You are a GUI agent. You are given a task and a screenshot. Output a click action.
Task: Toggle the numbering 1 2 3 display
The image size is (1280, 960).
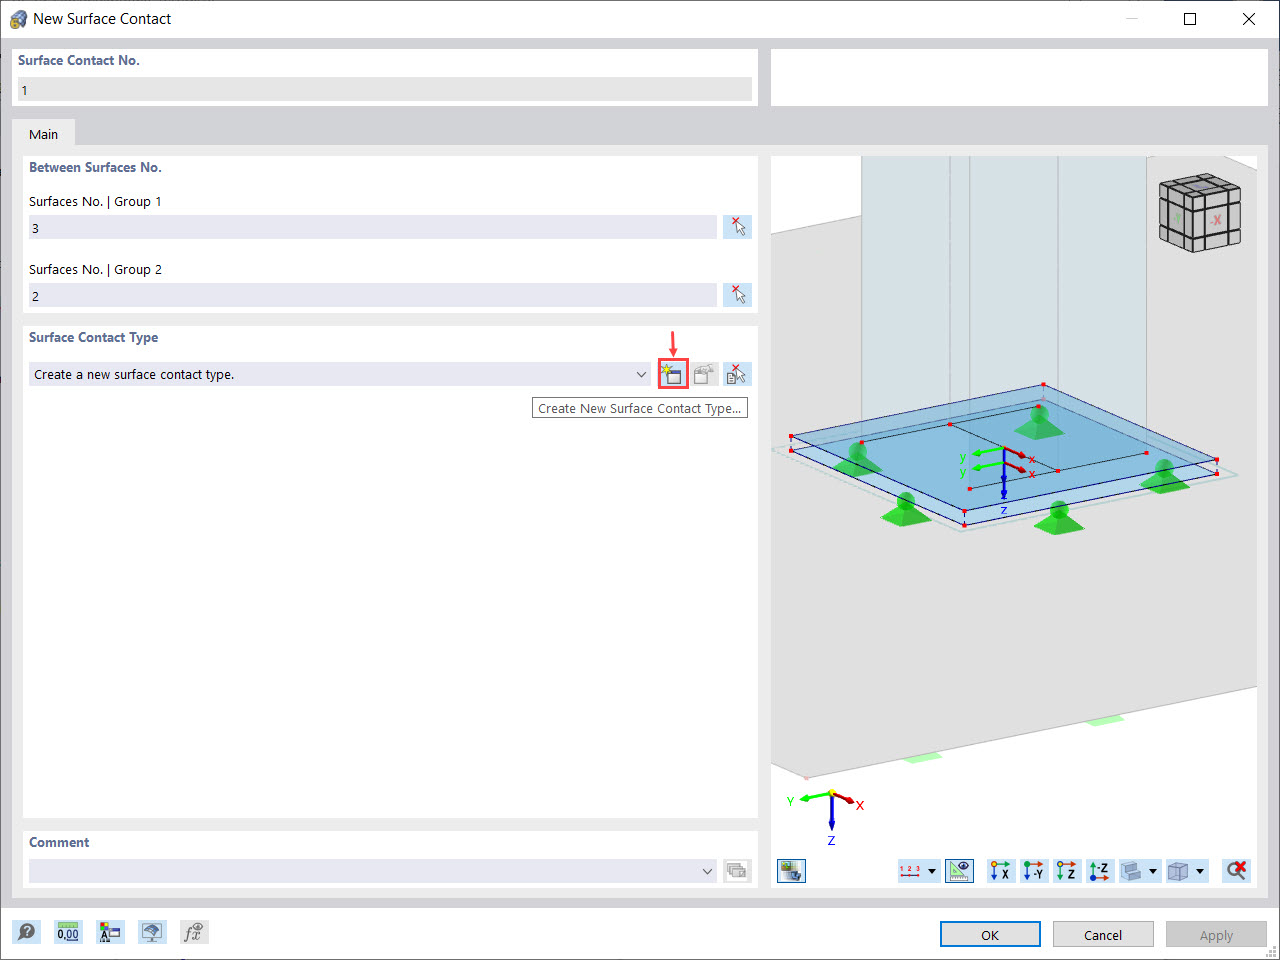click(x=910, y=871)
